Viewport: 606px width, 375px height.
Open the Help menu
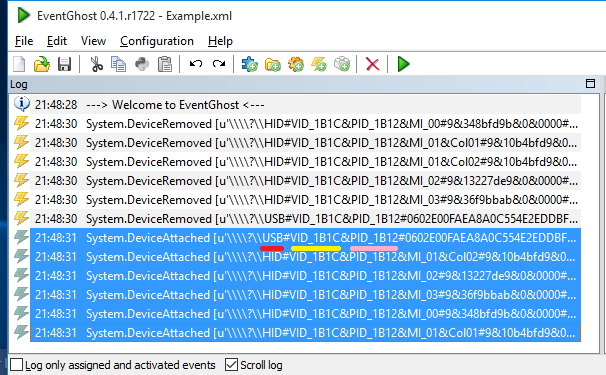pyautogui.click(x=220, y=41)
